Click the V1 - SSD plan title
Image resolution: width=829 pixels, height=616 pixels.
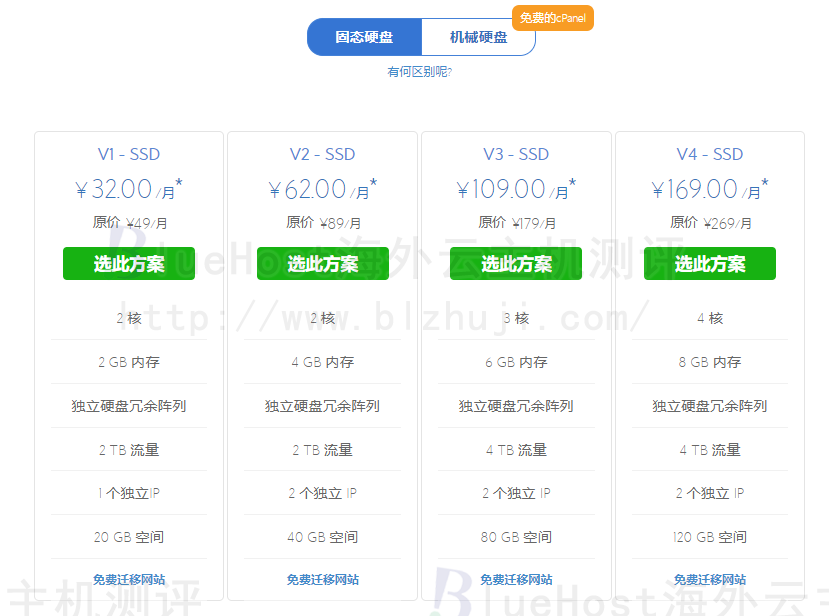[129, 154]
